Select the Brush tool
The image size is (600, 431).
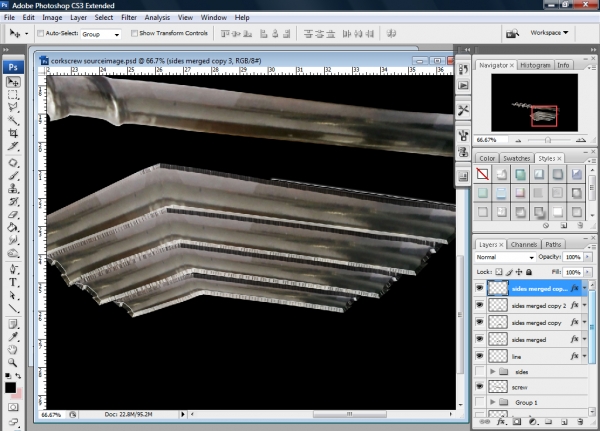[x=13, y=176]
